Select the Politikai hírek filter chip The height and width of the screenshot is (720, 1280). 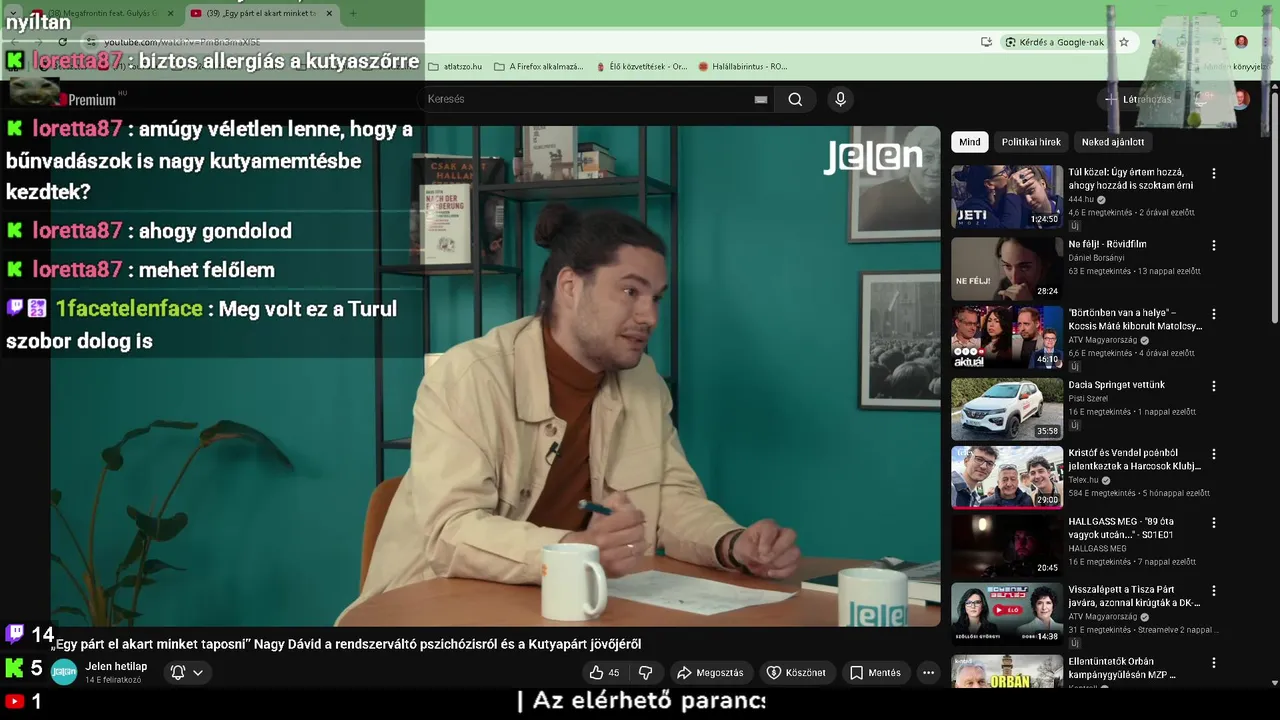point(1031,142)
